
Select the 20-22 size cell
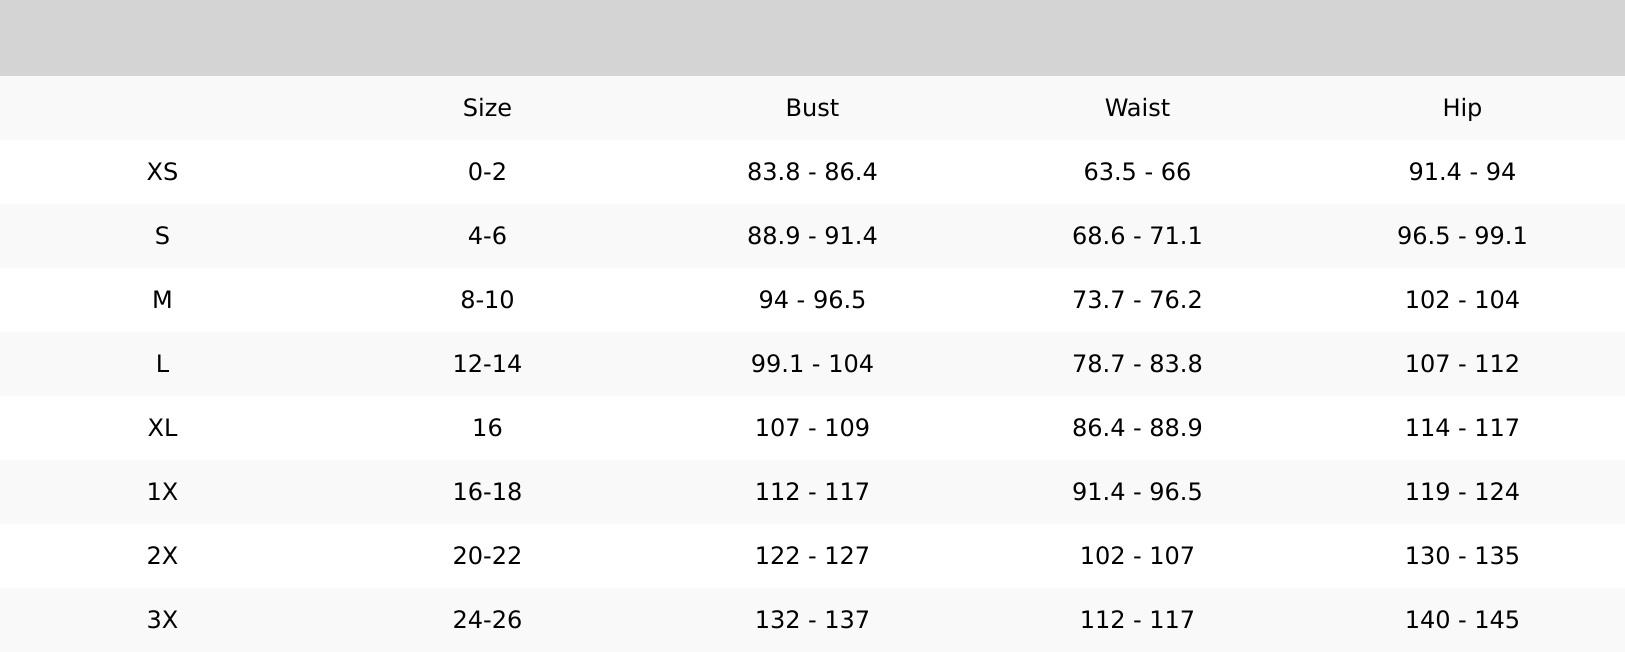(x=487, y=556)
